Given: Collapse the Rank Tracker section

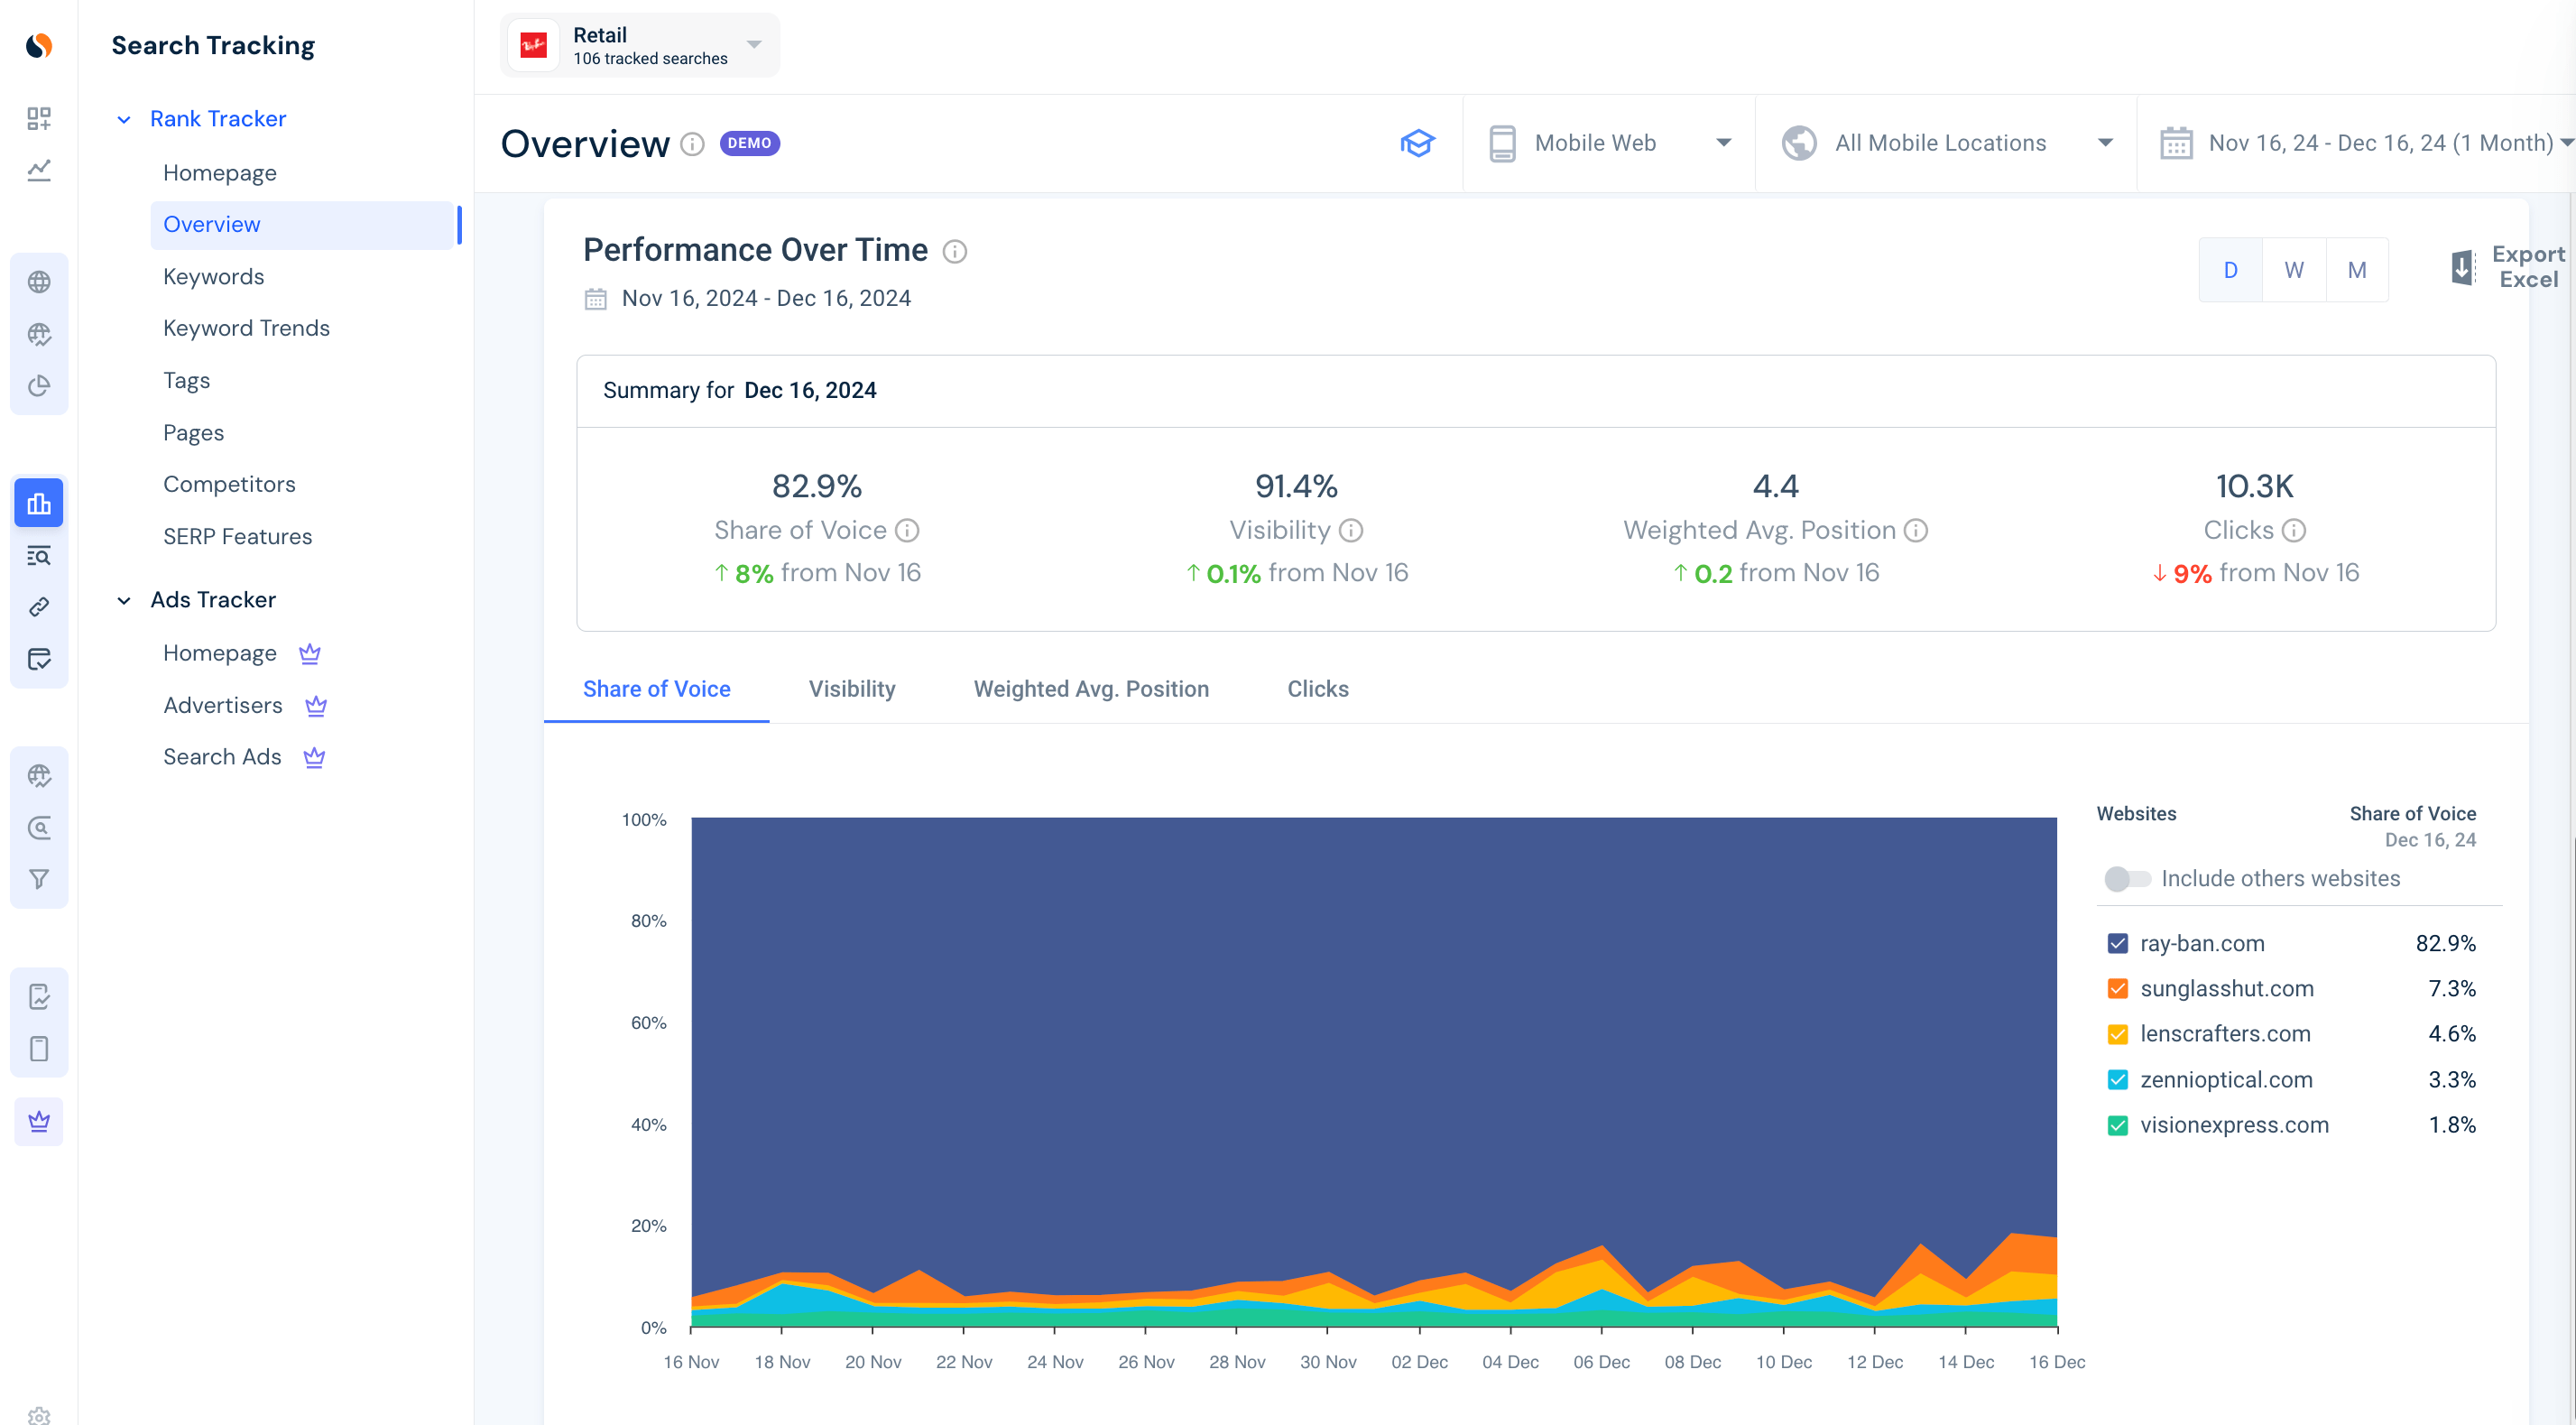Looking at the screenshot, I should pos(124,118).
